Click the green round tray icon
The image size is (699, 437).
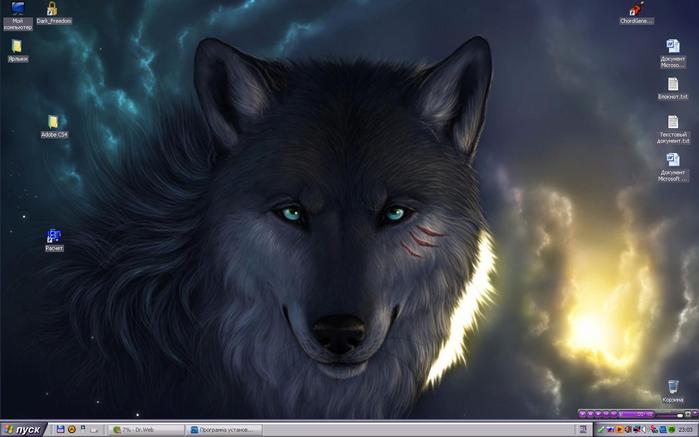[x=671, y=429]
